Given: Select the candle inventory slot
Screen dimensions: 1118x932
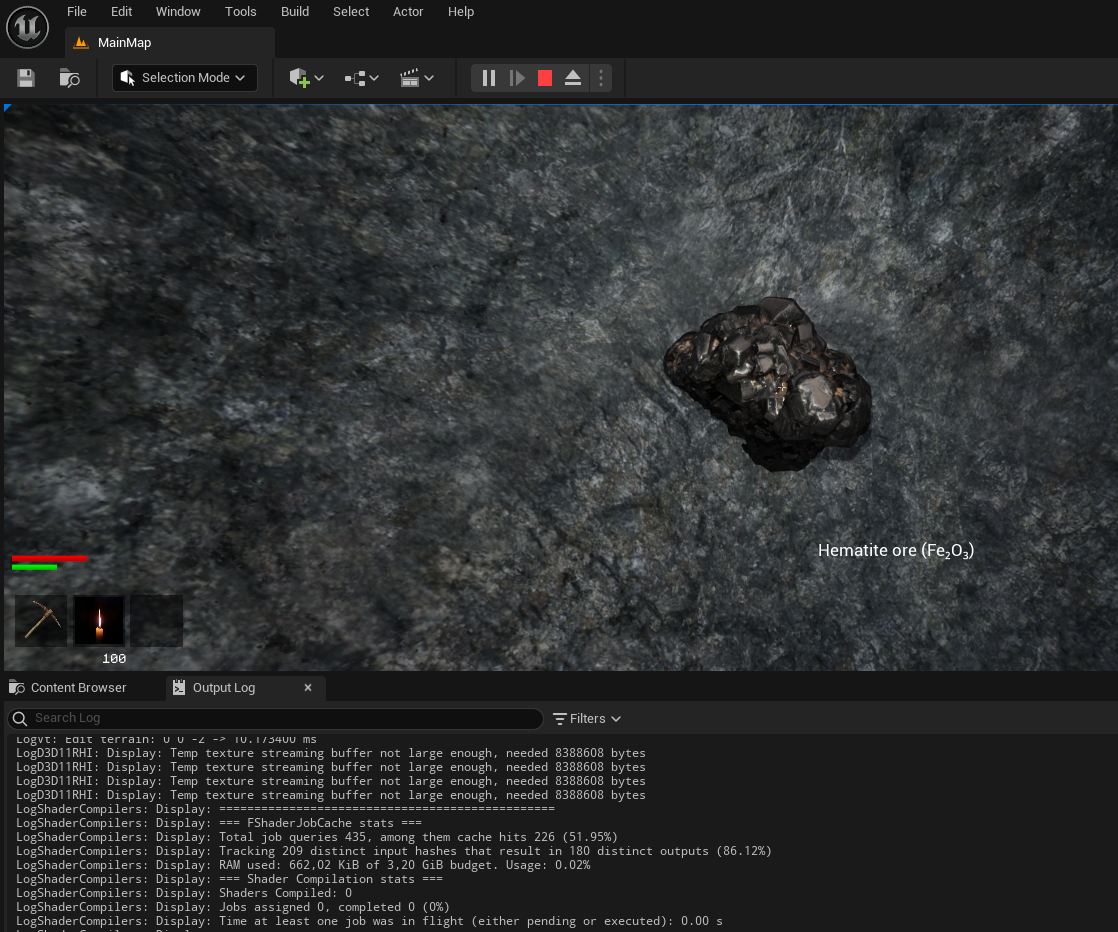Looking at the screenshot, I should 99,621.
